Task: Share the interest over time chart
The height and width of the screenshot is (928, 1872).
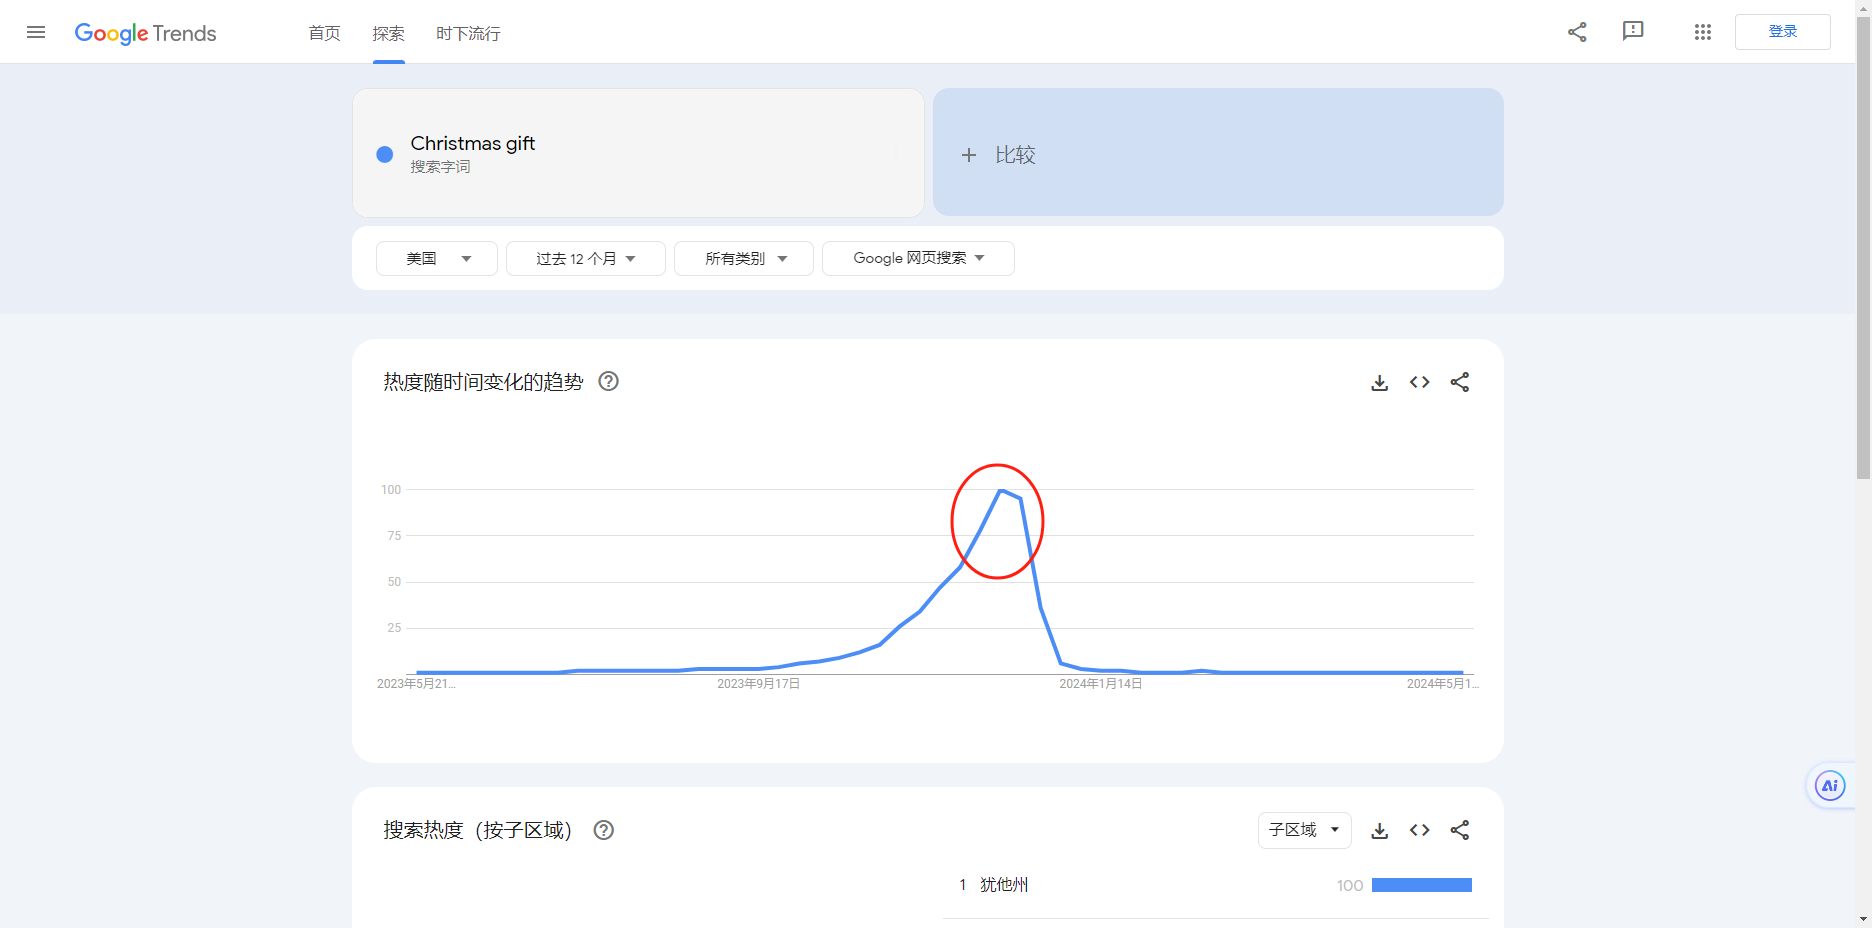Action: [x=1460, y=382]
